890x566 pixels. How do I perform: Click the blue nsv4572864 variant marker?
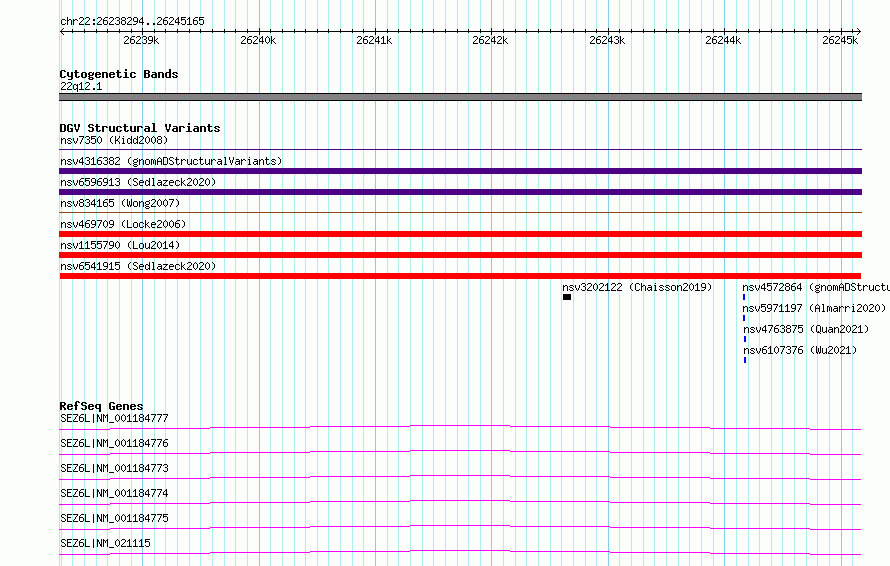(x=744, y=297)
